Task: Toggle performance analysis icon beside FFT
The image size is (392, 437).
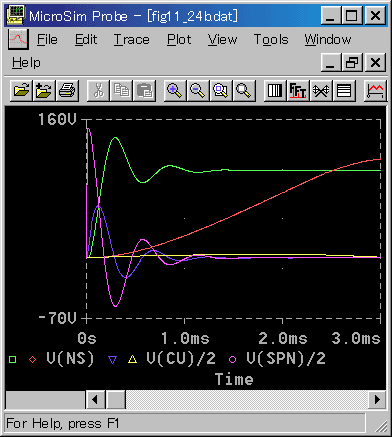Action: point(321,91)
